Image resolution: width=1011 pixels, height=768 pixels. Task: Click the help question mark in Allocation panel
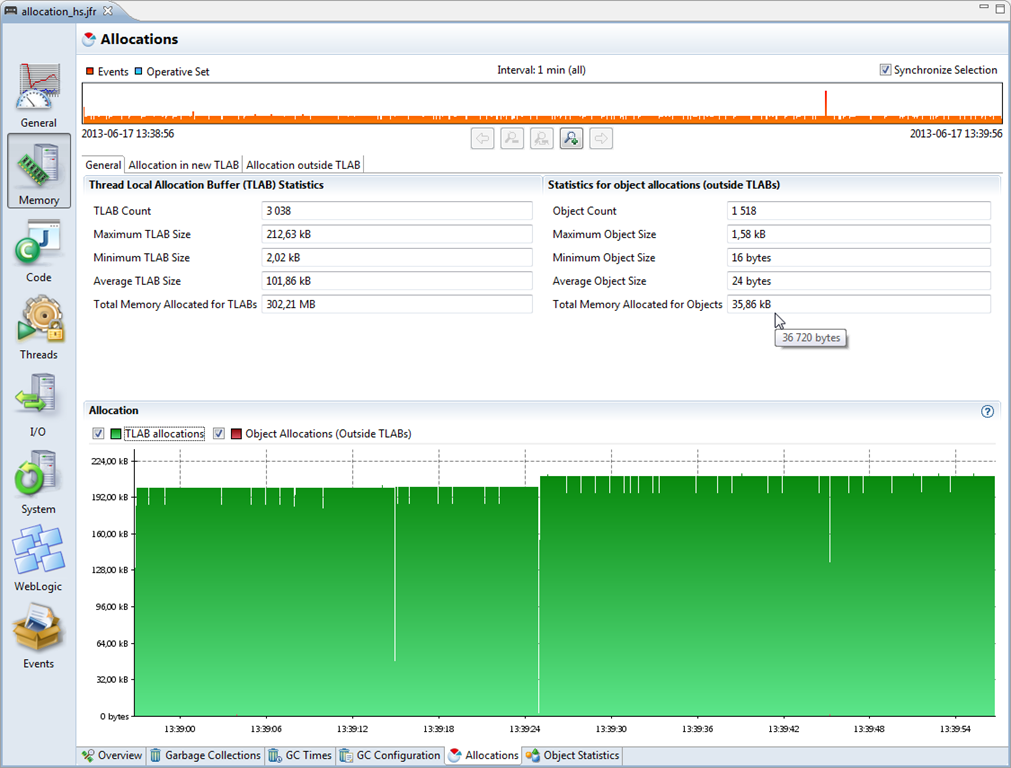[x=987, y=410]
